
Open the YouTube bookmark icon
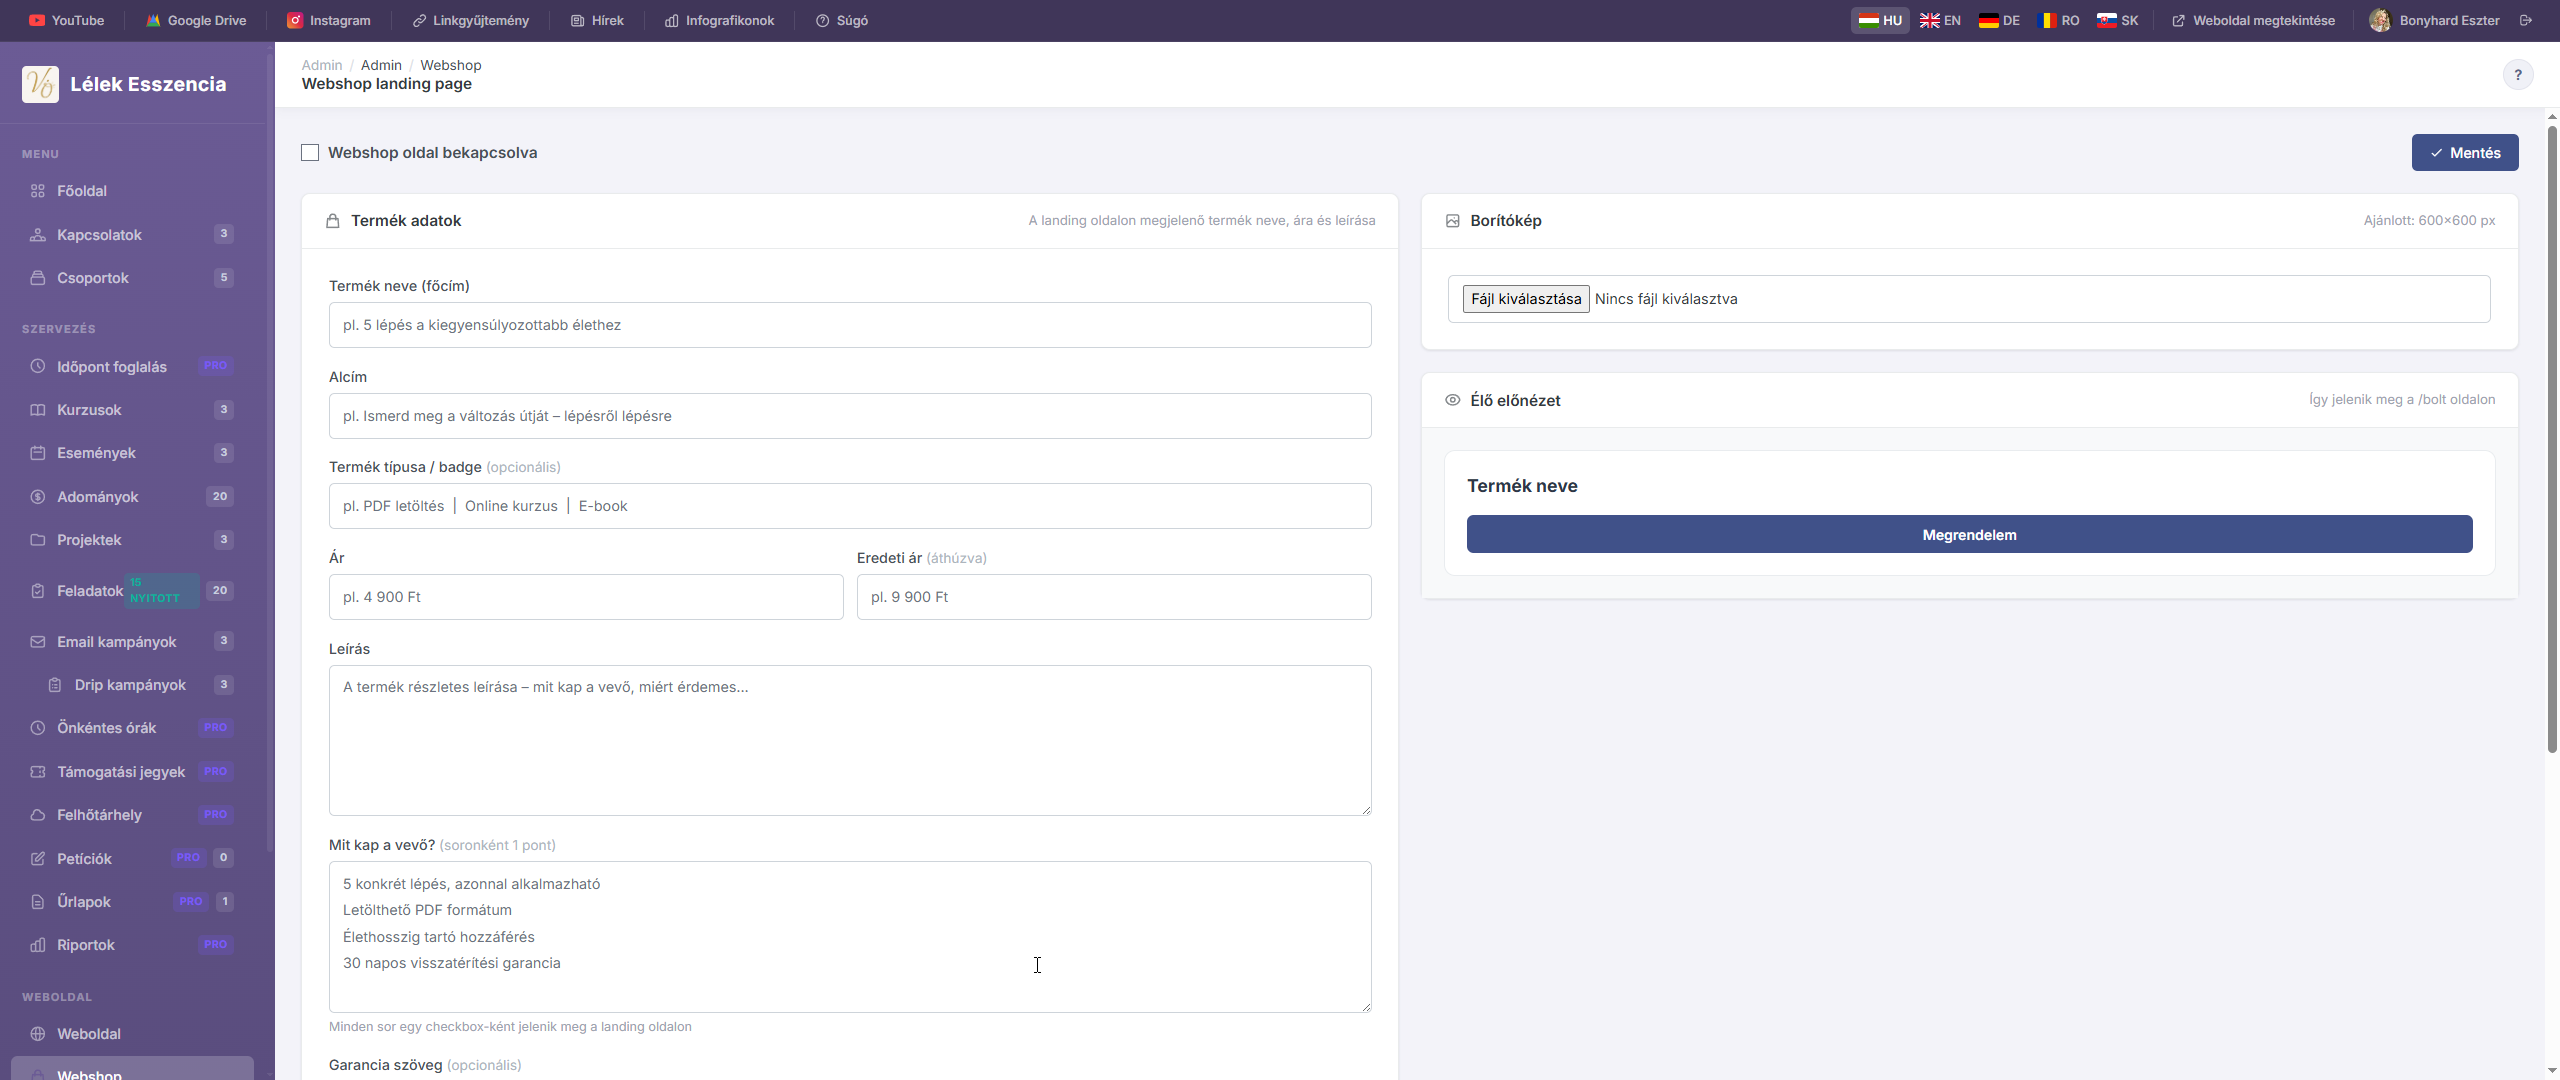37,20
